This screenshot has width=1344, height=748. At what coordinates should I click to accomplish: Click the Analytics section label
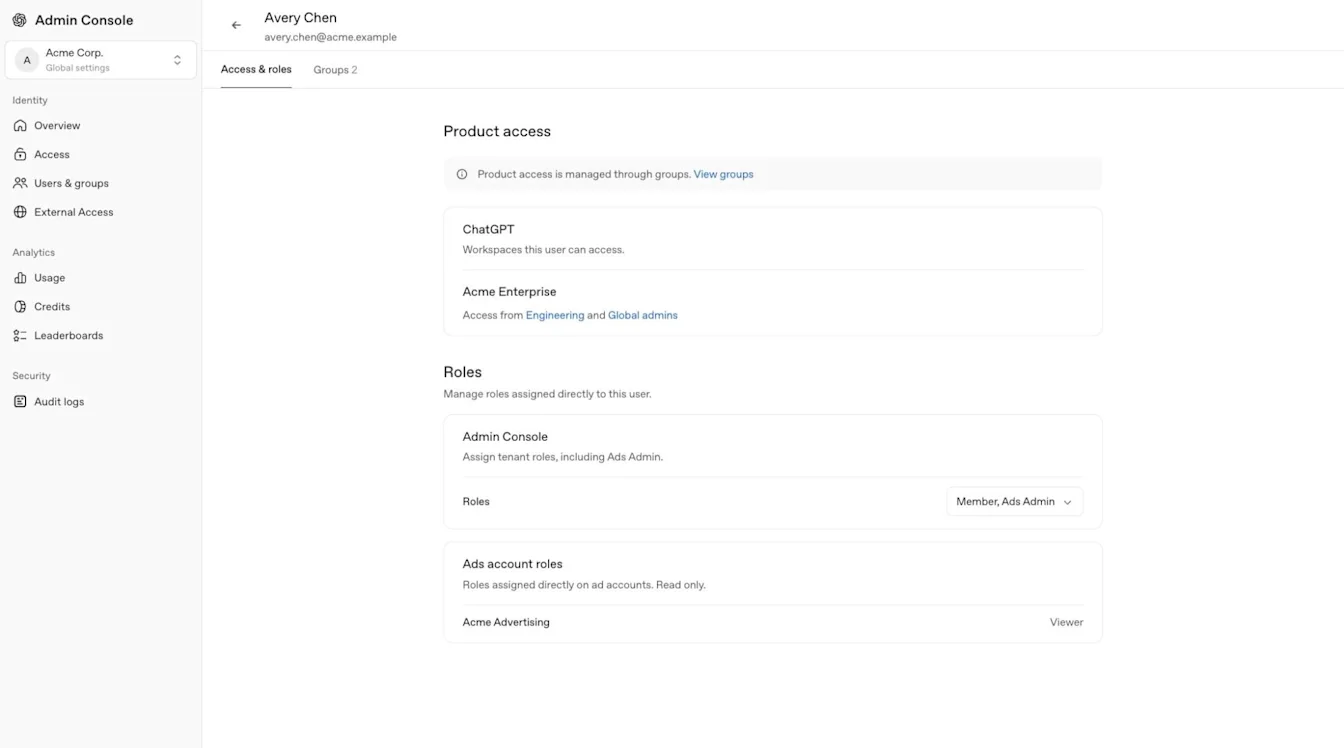point(34,253)
